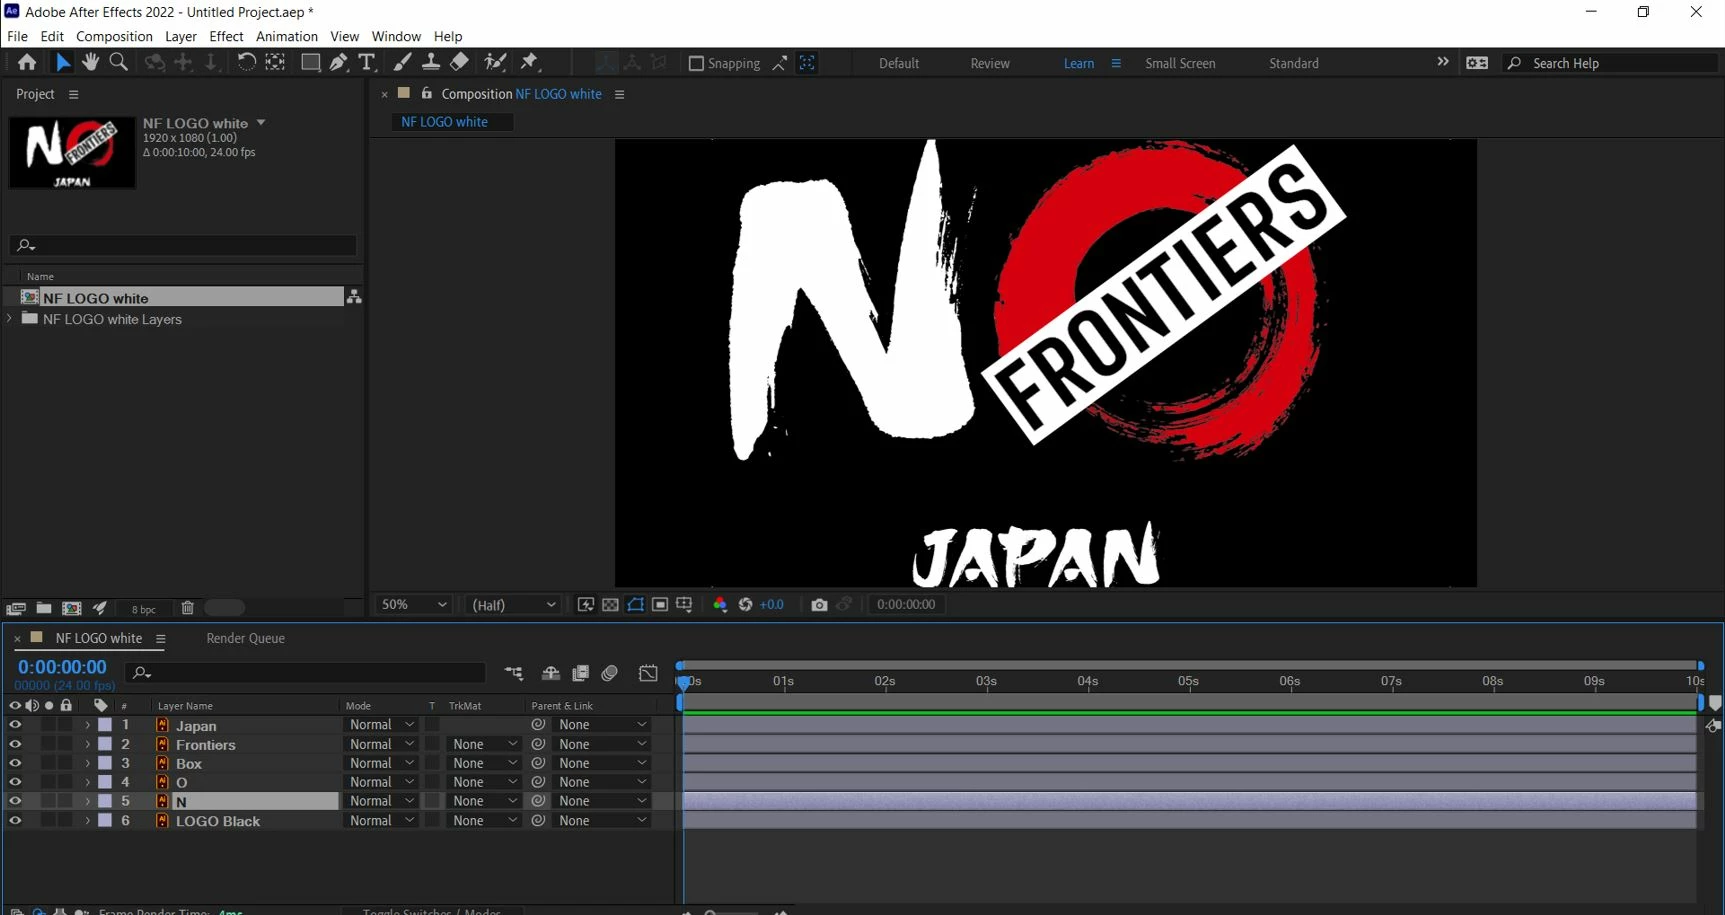Toggle Shy layers hide switch in timeline
This screenshot has width=1725, height=915.
tap(550, 673)
